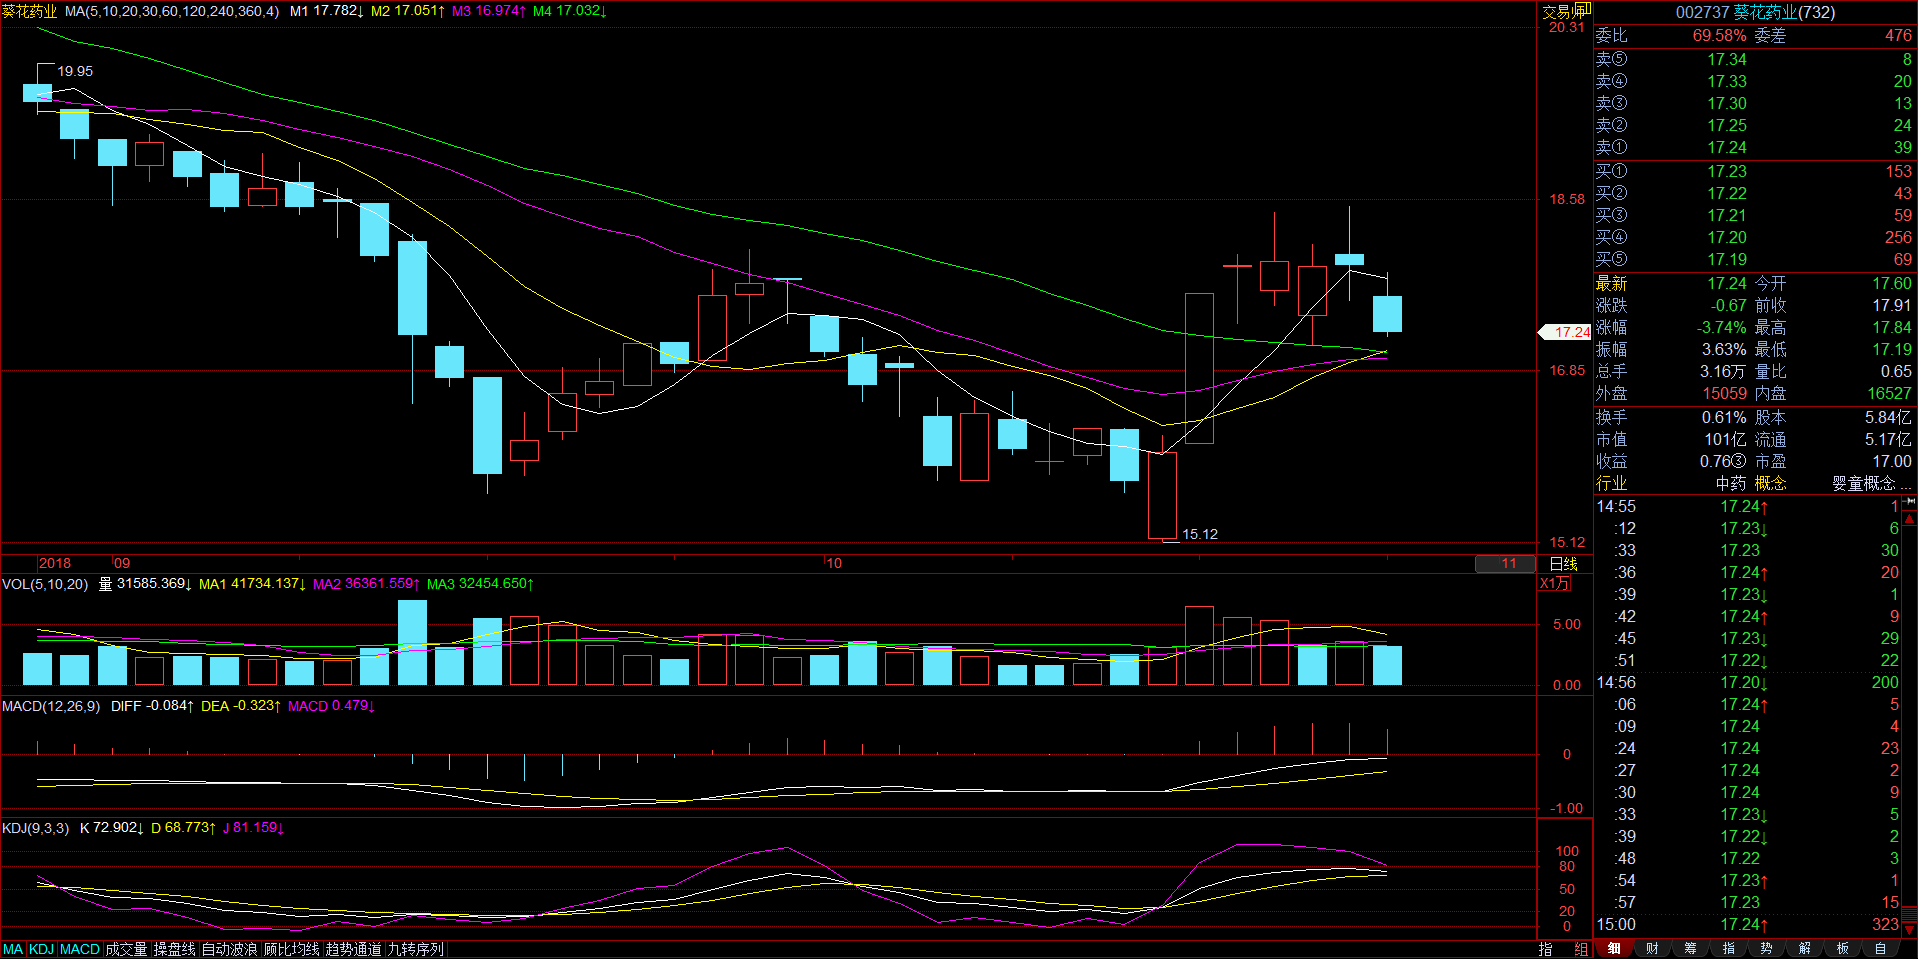Click the 10 month marker on time axis
The image size is (1918, 959).
[x=833, y=563]
